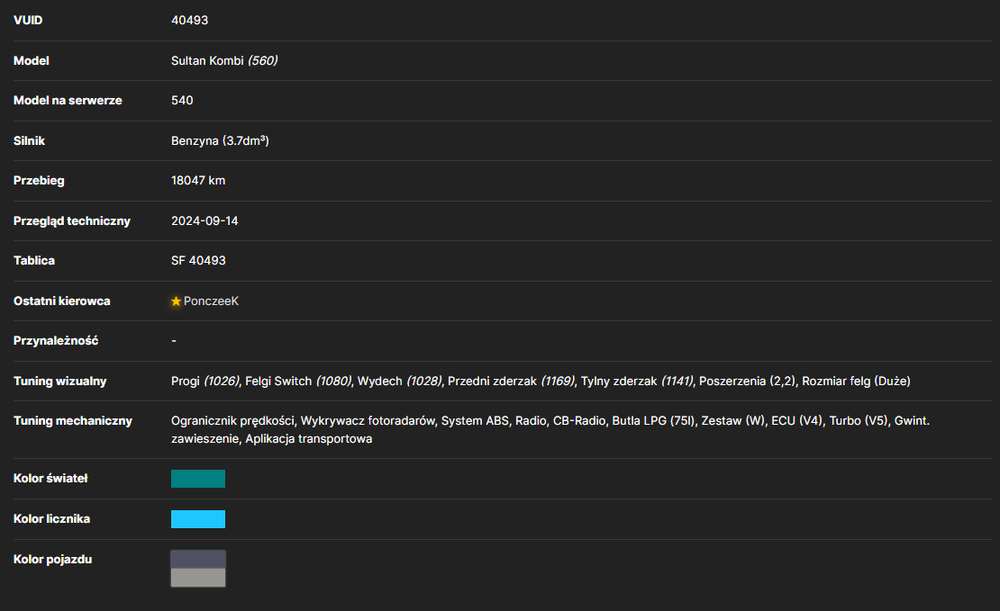Click the ECU (V4) entry
The width and height of the screenshot is (1000, 611).
pyautogui.click(x=797, y=420)
